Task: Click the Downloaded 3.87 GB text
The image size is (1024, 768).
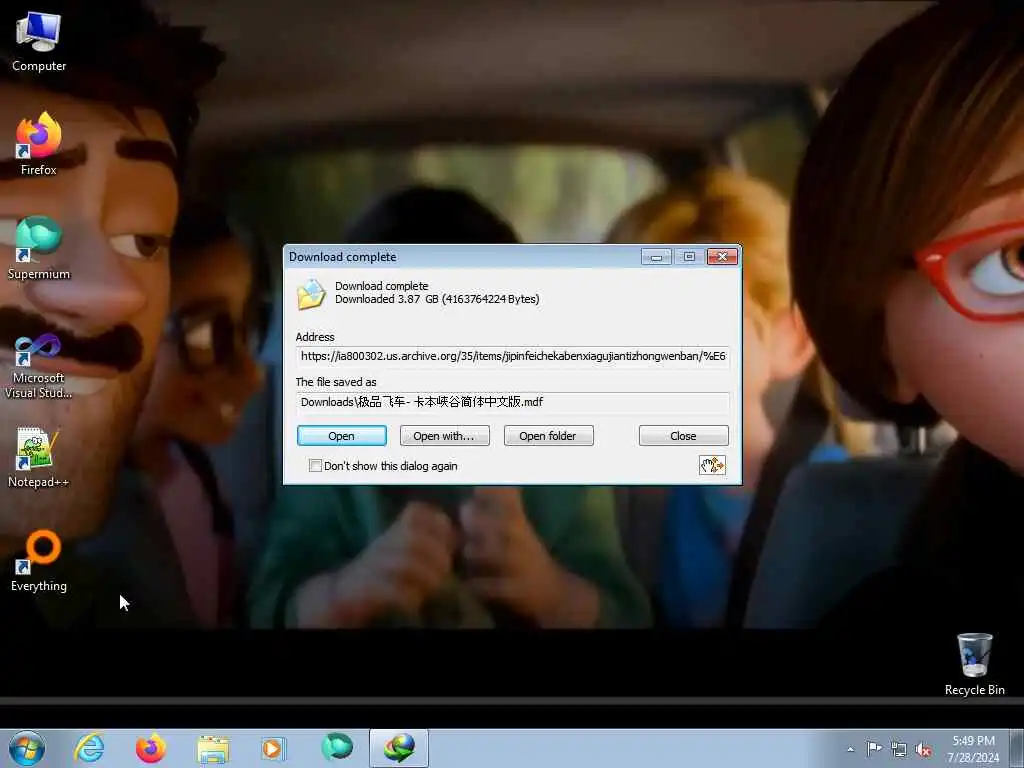Action: pyautogui.click(x=437, y=299)
